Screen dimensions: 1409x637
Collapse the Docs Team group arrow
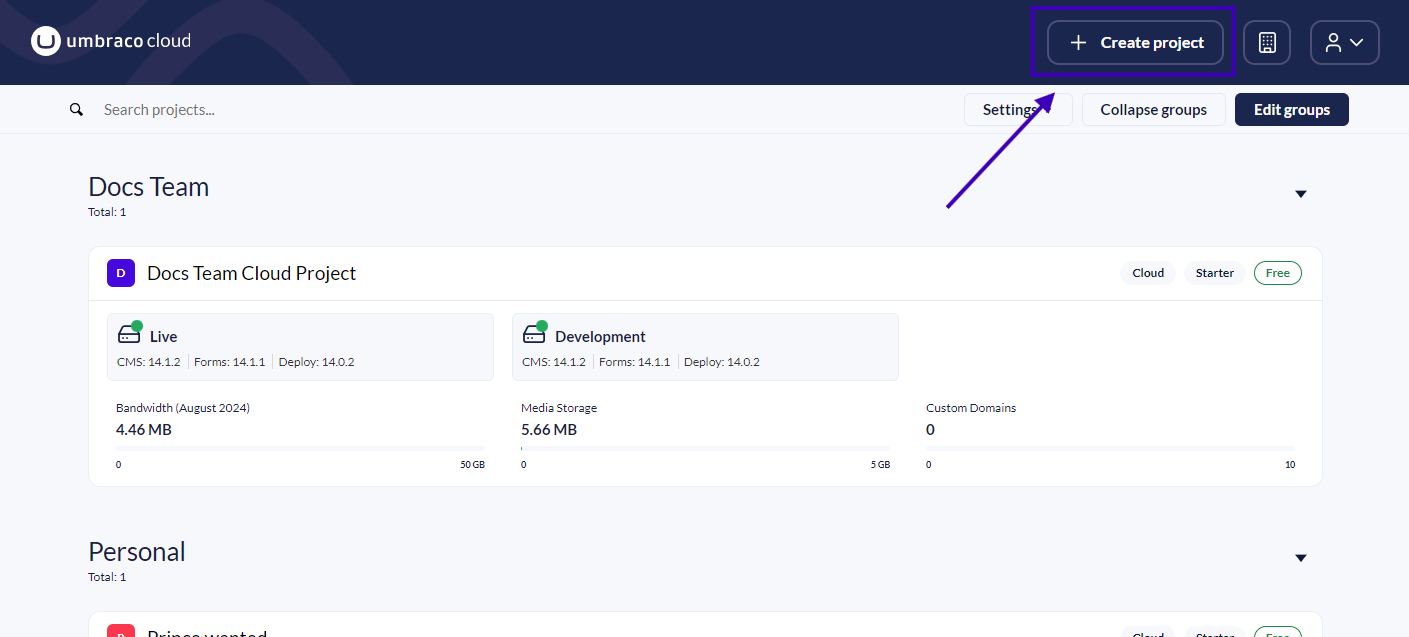(1301, 194)
